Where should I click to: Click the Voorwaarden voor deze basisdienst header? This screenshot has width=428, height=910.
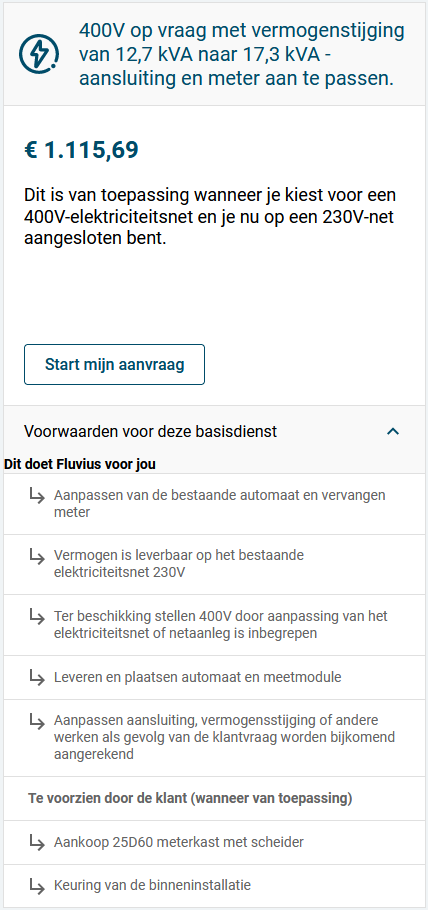click(214, 431)
